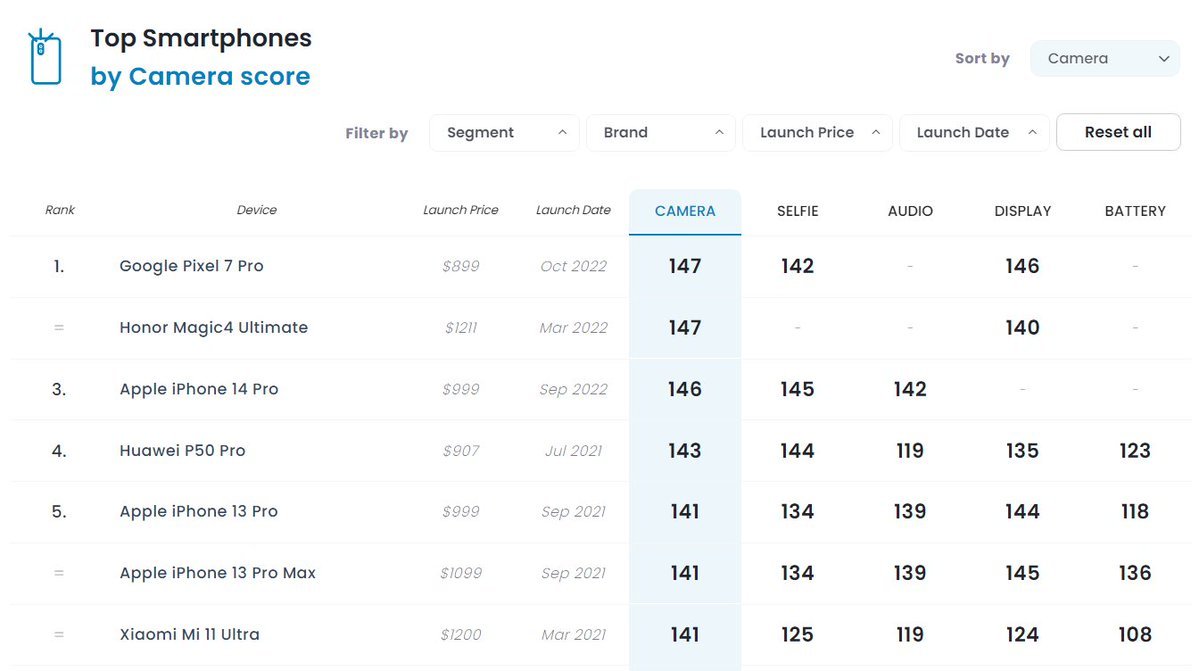Click rank number 4. for Huawei P50 Pro
The width and height of the screenshot is (1199, 671).
coord(59,451)
